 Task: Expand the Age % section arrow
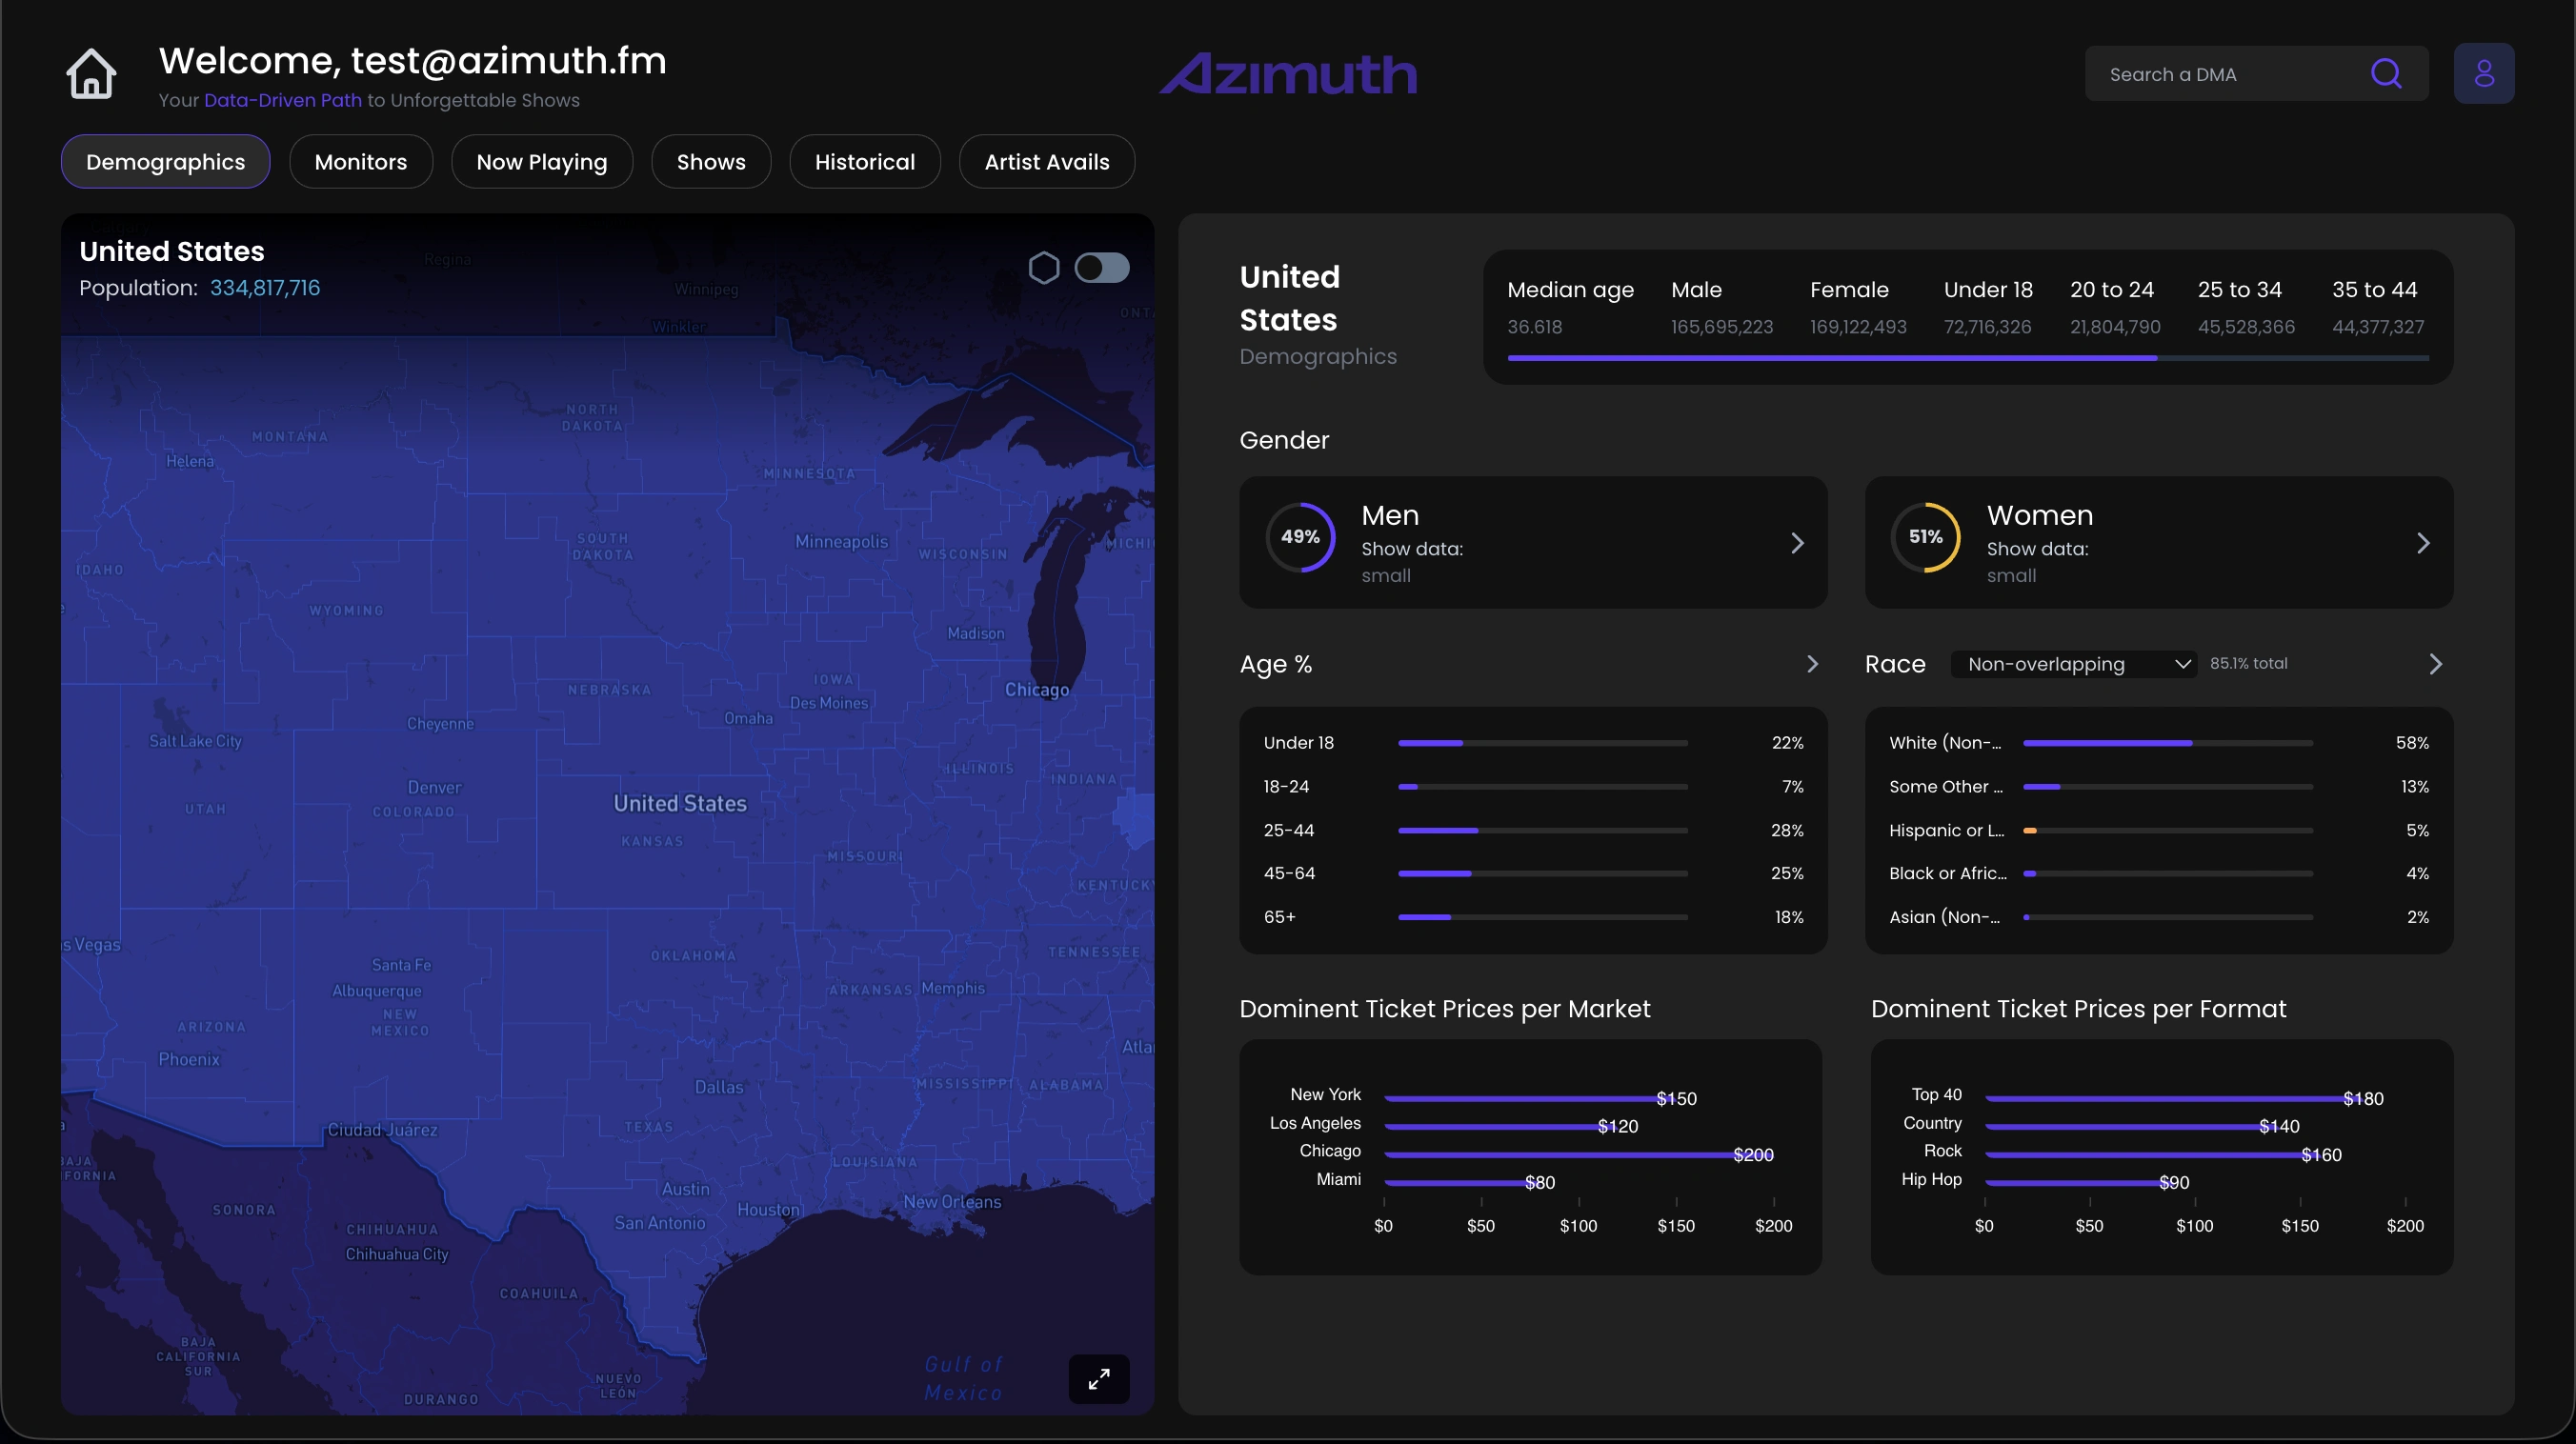1812,664
